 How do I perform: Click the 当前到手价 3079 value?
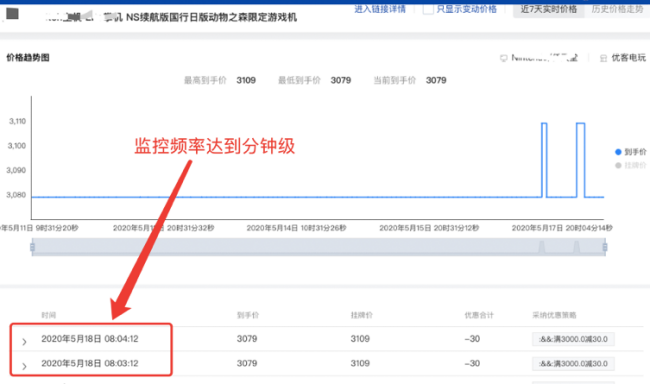(x=436, y=80)
